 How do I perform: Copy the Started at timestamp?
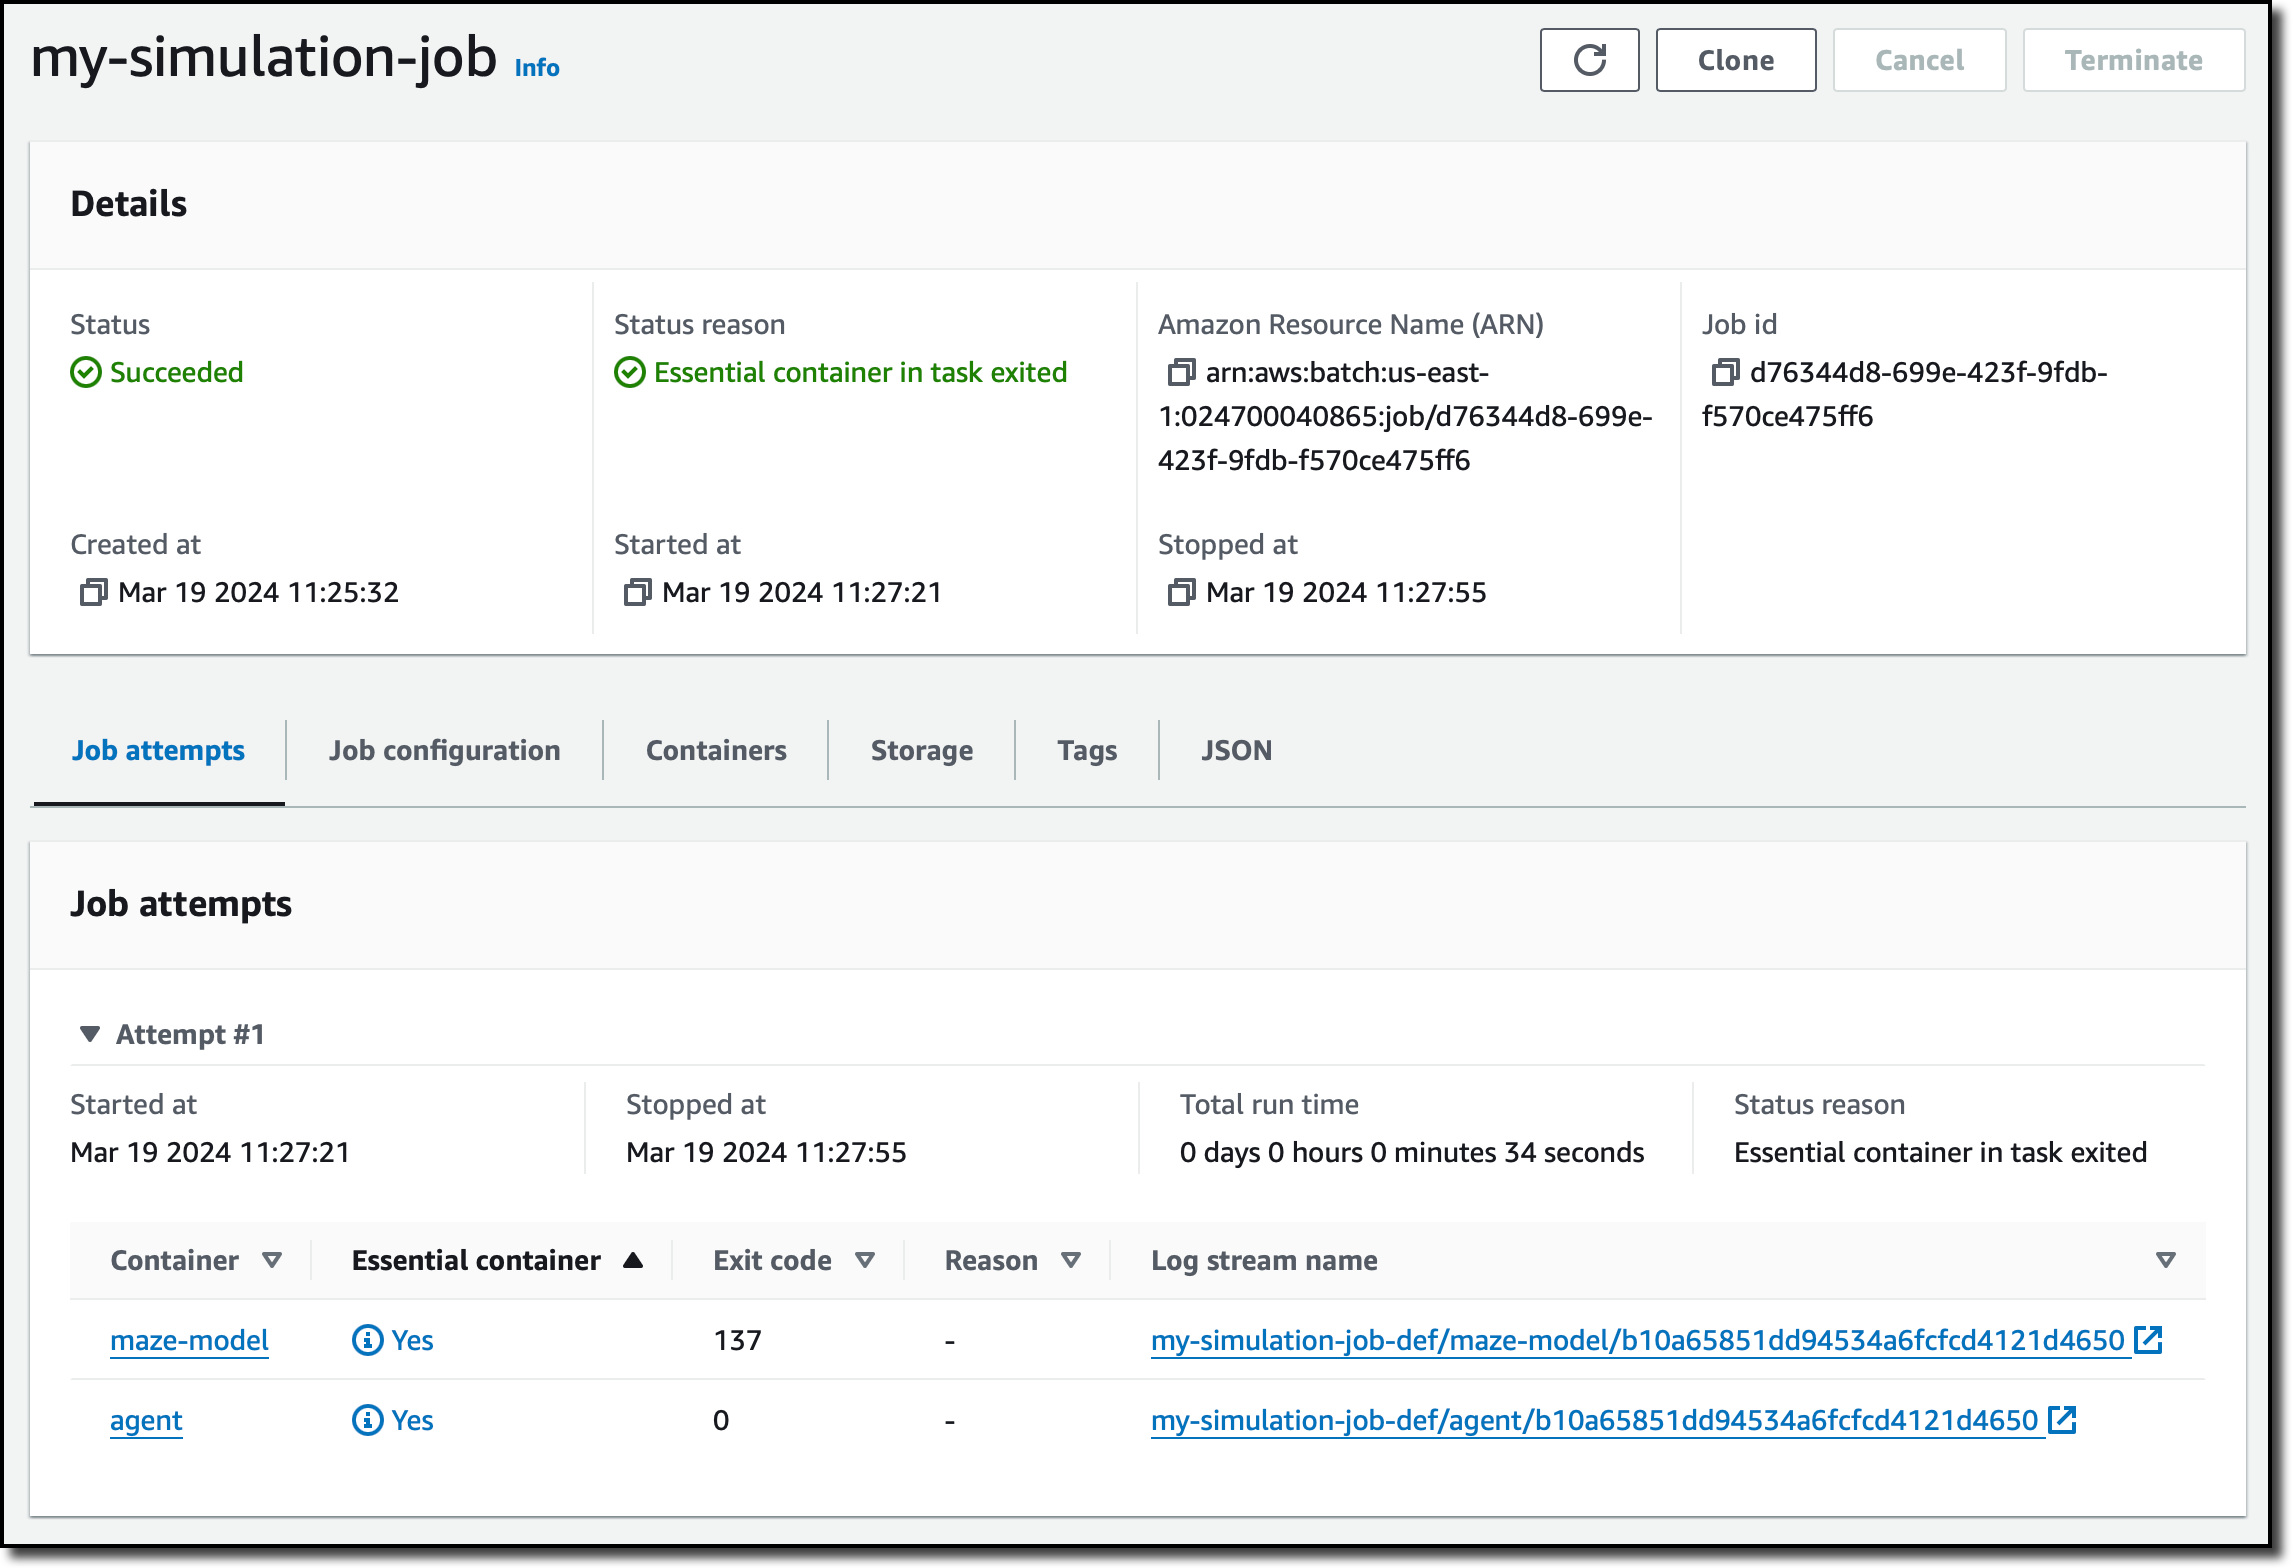[637, 592]
